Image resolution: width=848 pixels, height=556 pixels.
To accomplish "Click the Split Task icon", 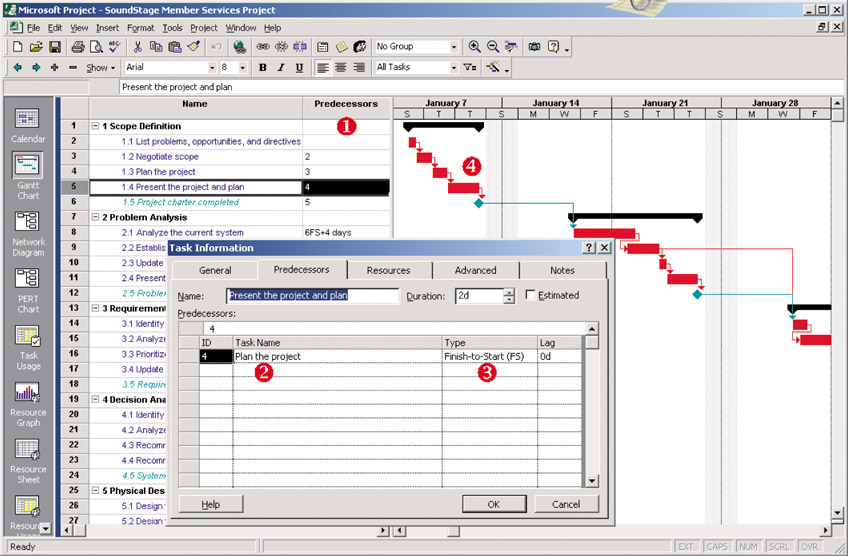I will pyautogui.click(x=300, y=47).
